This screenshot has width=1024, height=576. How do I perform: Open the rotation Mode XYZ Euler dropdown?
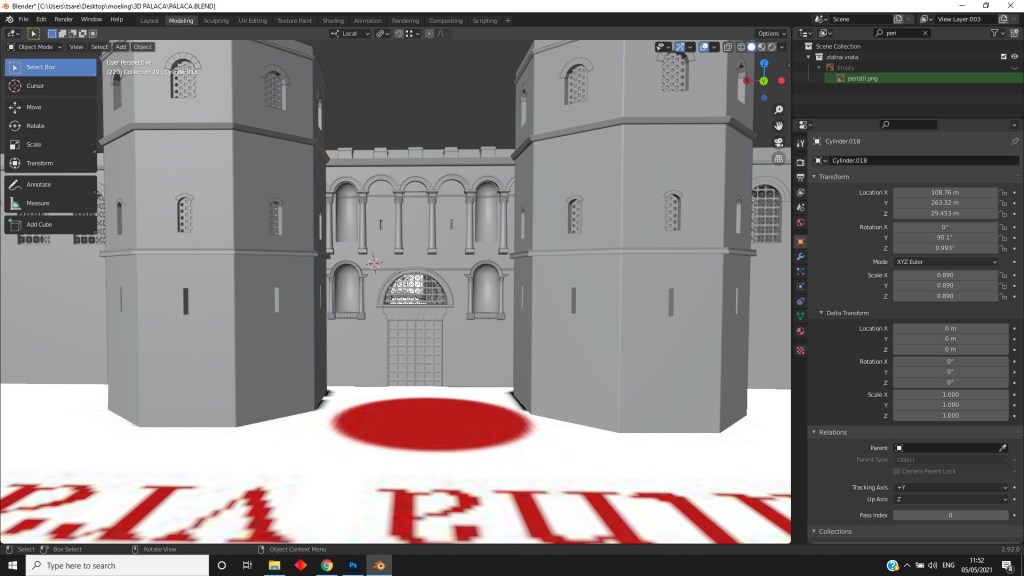tap(946, 262)
